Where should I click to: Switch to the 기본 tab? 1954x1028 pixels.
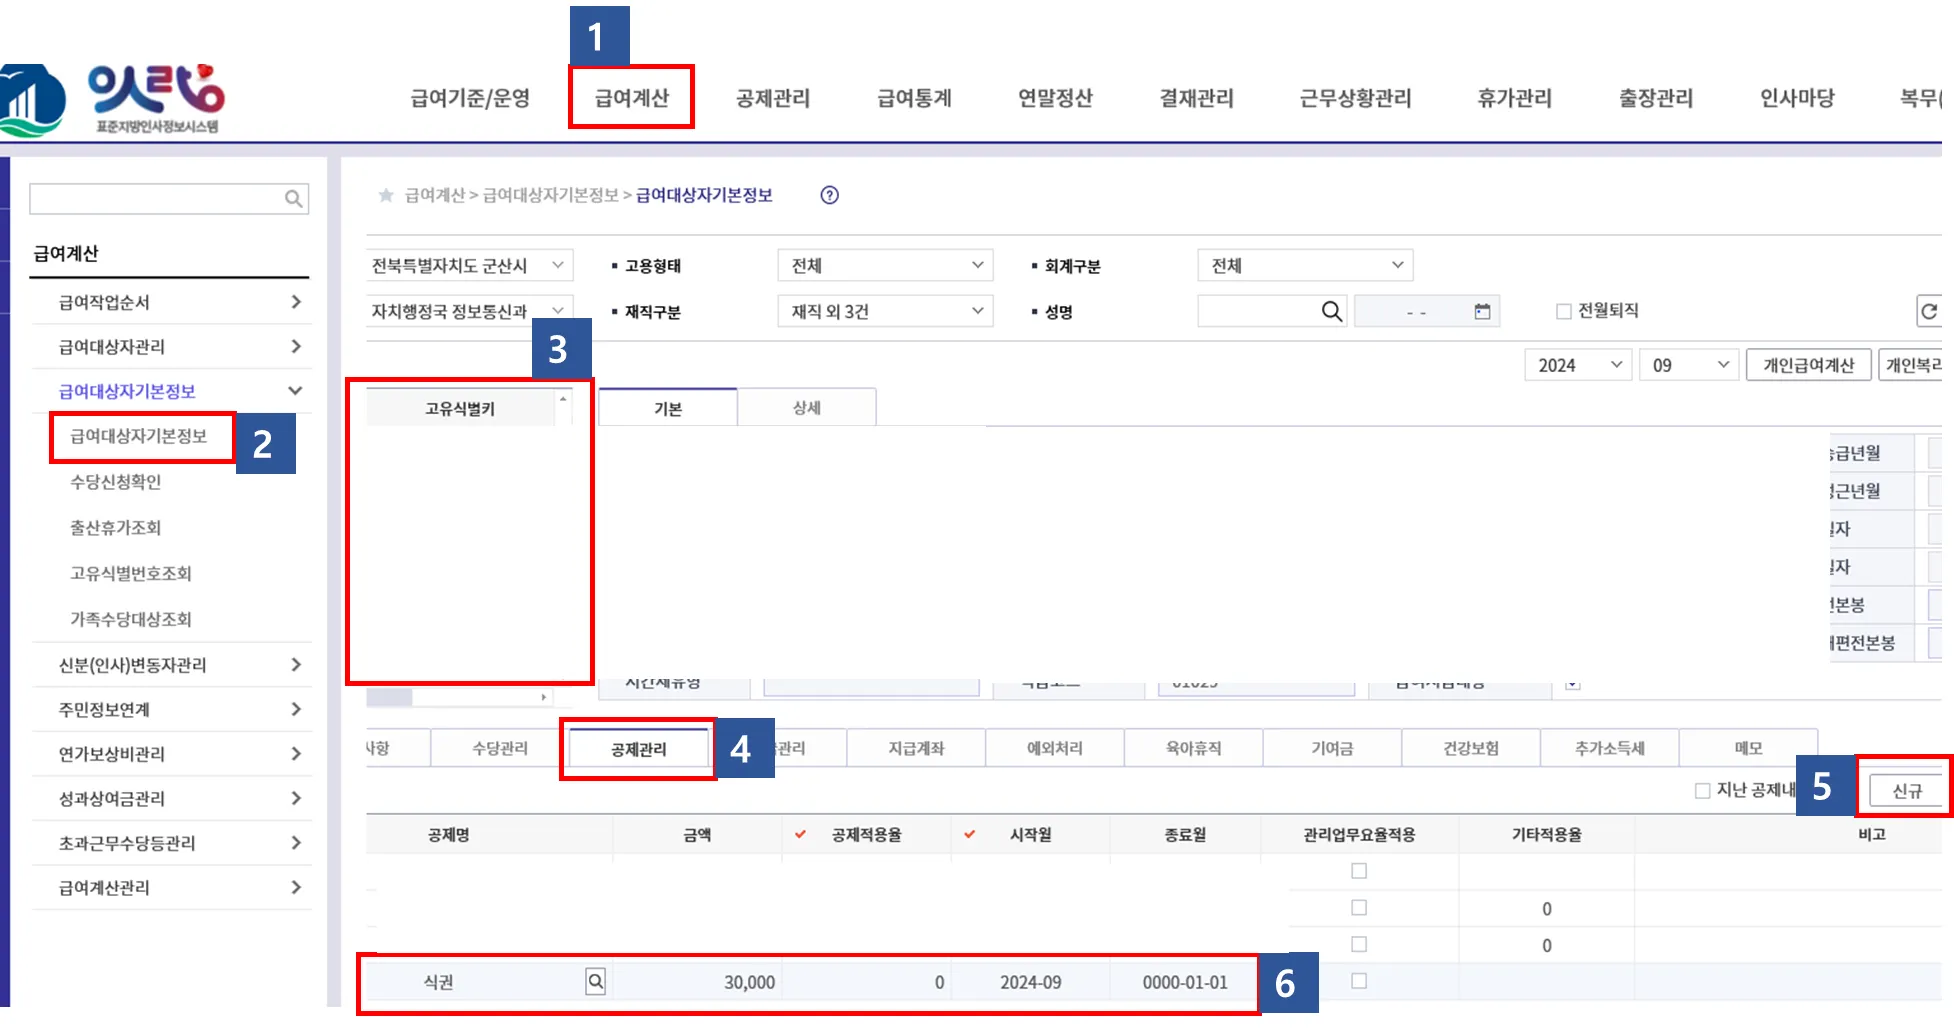(x=668, y=408)
